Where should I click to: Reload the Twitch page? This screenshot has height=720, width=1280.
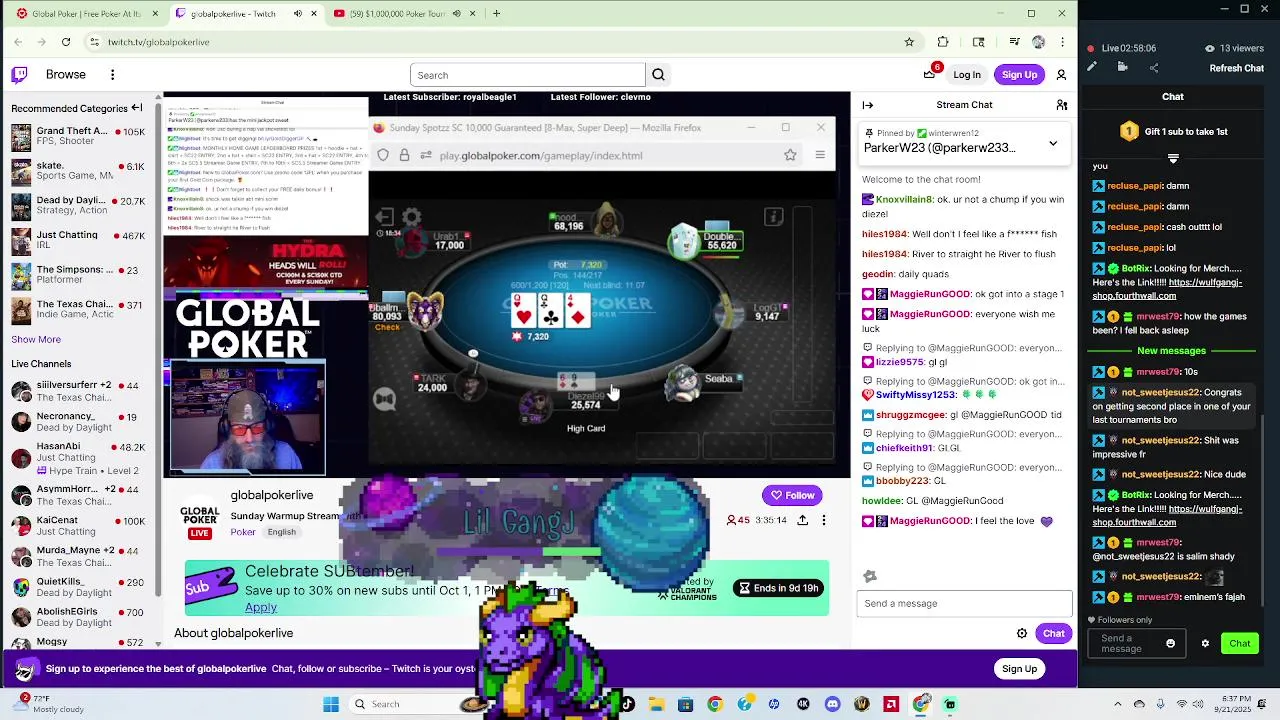coord(66,42)
